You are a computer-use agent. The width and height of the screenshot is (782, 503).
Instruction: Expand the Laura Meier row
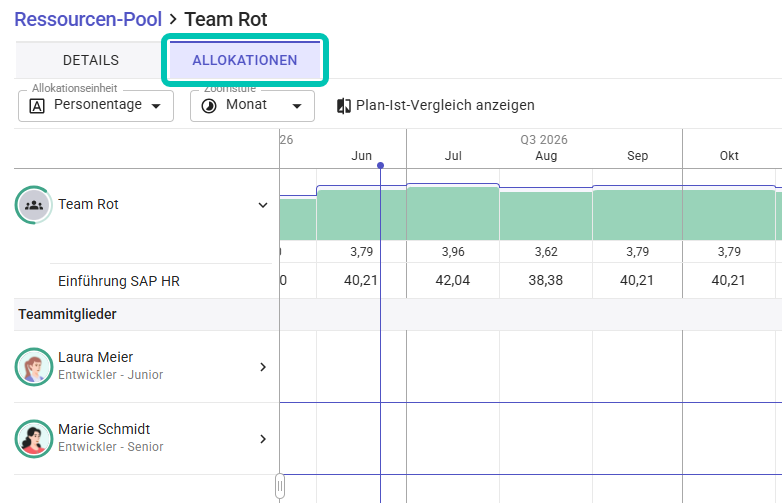(x=263, y=367)
